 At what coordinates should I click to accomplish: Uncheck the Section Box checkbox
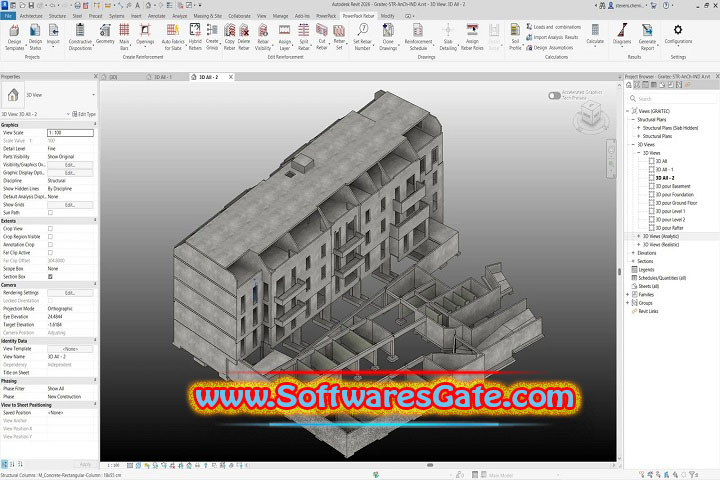click(x=51, y=277)
